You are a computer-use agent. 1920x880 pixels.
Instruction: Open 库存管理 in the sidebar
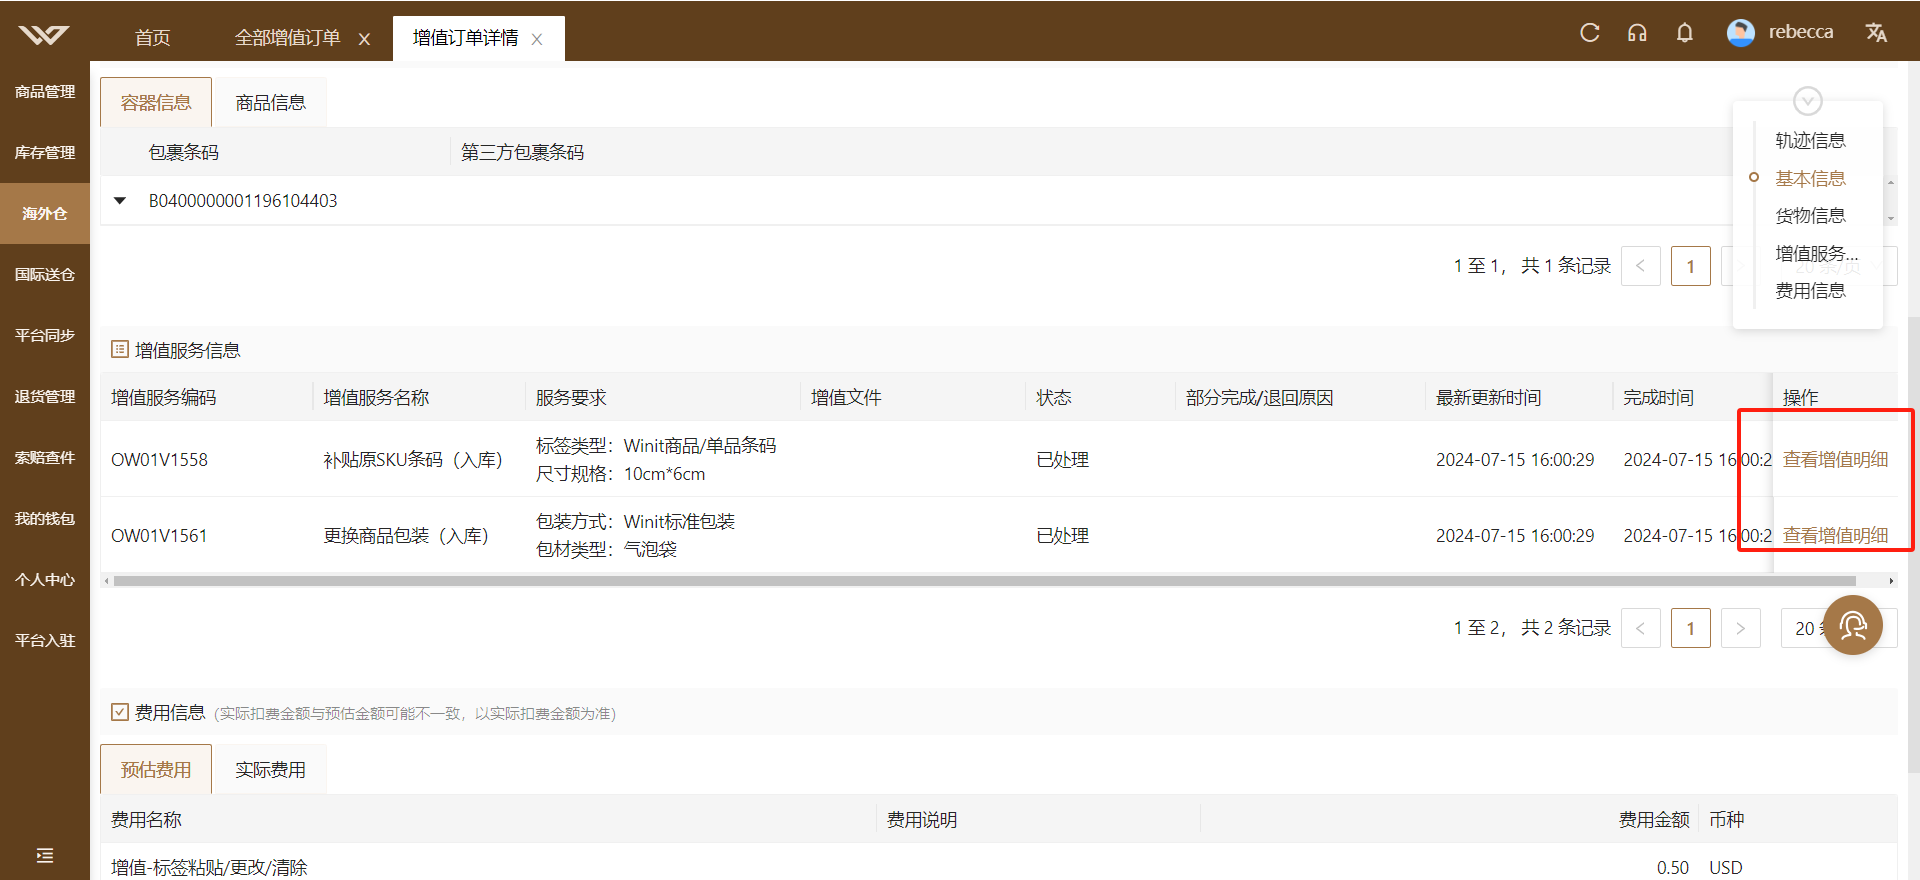pyautogui.click(x=45, y=153)
